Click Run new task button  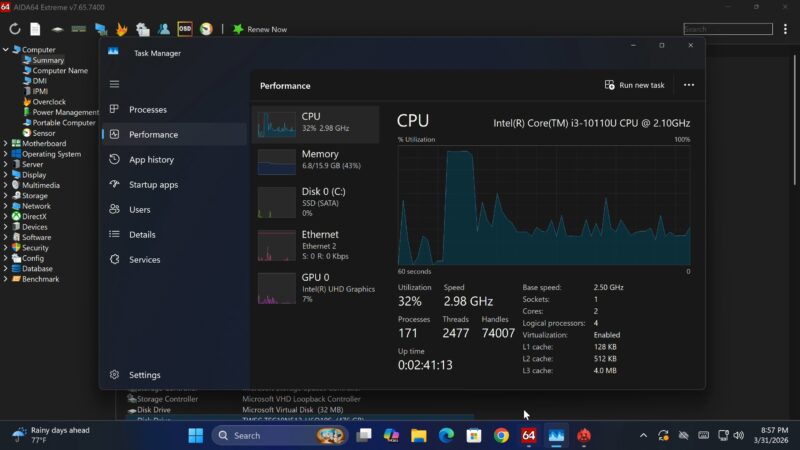pyautogui.click(x=635, y=85)
